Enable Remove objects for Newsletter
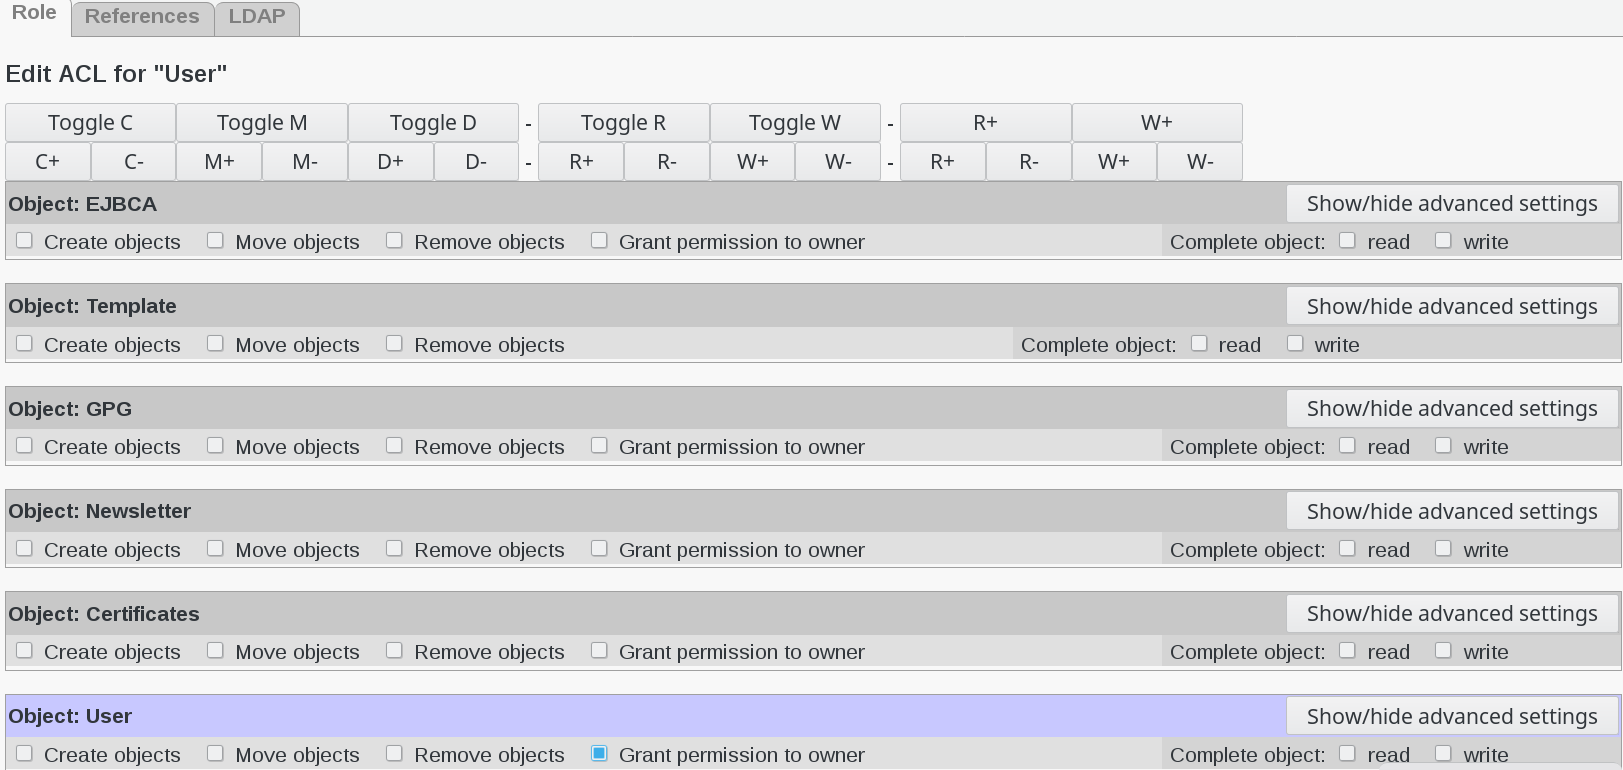This screenshot has height=770, width=1623. [x=394, y=549]
